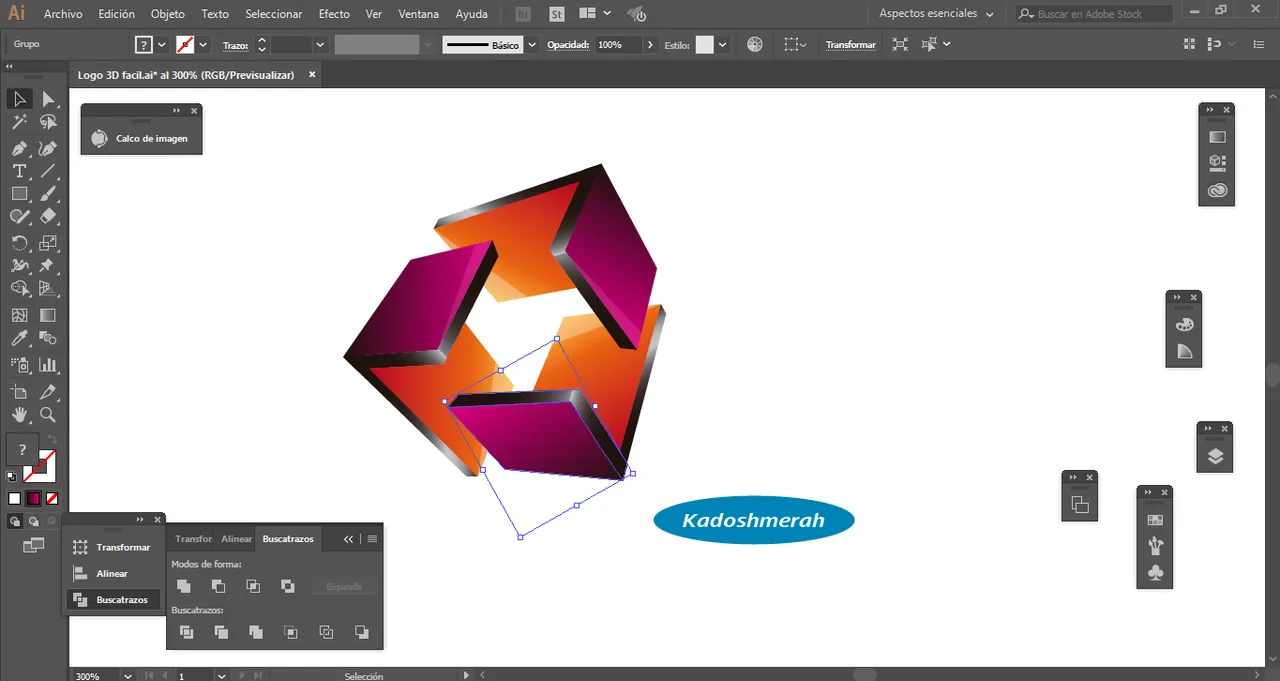
Task: Select the Eraser tool
Action: [x=48, y=216]
